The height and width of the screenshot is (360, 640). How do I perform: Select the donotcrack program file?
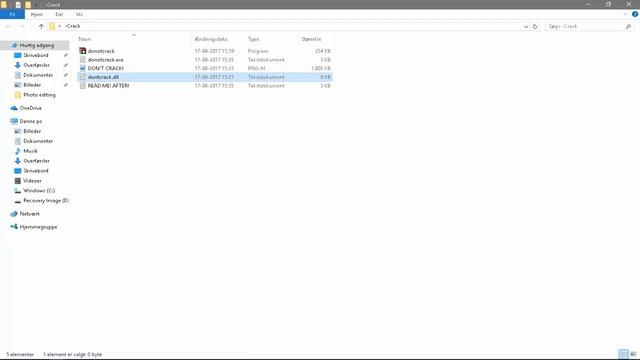(x=205, y=51)
